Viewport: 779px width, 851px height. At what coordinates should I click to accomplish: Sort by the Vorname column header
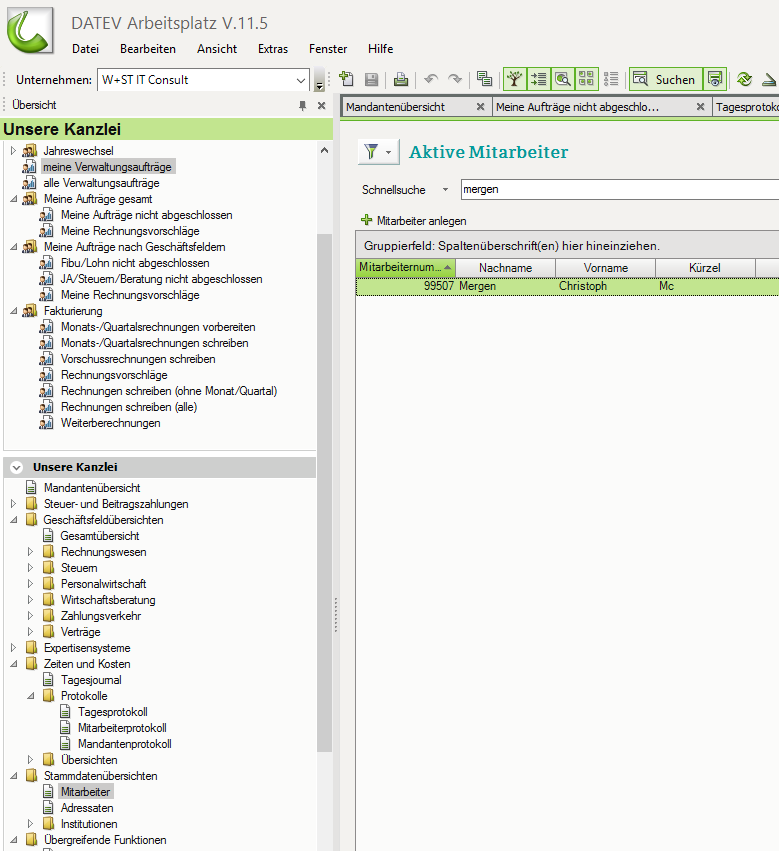coord(605,268)
